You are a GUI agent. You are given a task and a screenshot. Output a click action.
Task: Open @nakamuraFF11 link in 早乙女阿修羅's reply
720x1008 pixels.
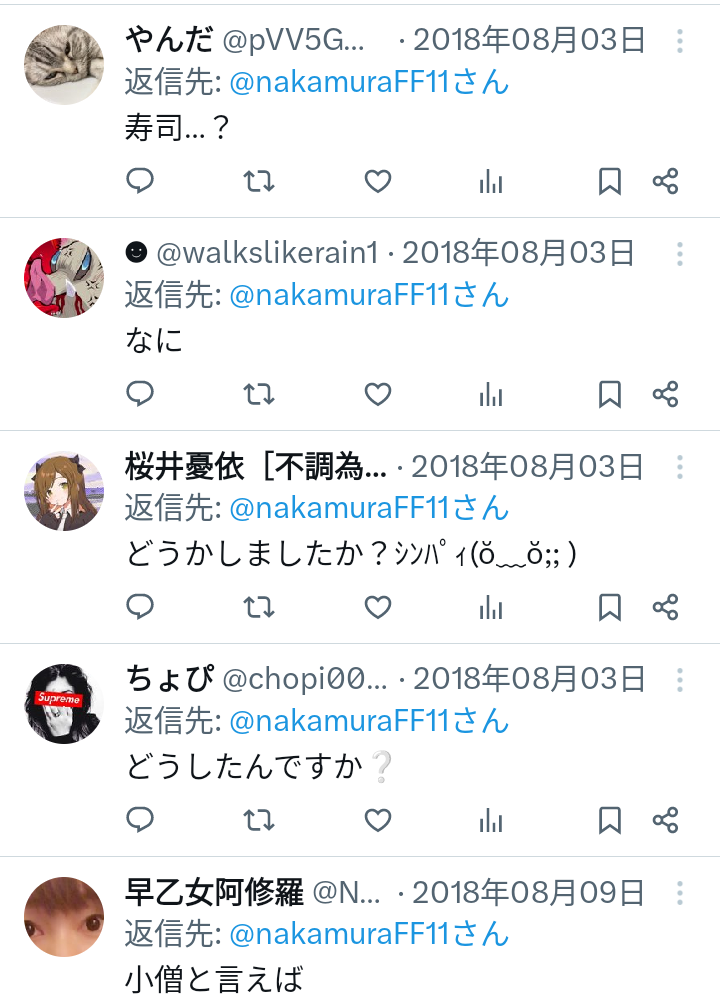point(369,934)
